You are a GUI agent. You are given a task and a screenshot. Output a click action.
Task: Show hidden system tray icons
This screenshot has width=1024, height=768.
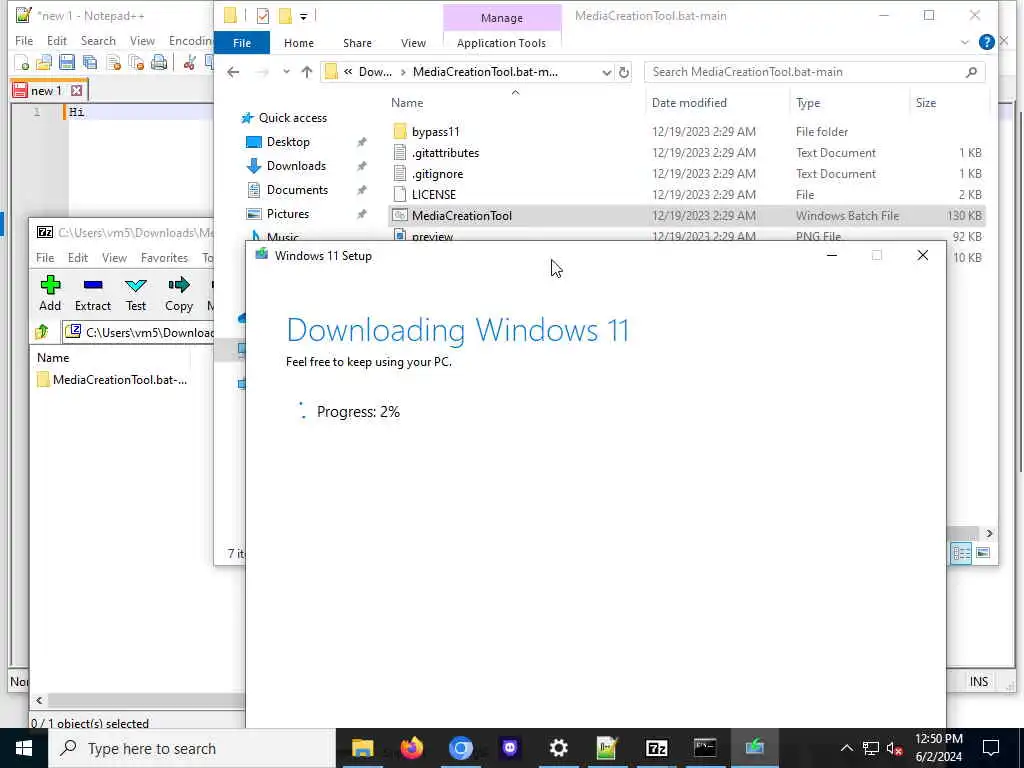click(846, 748)
